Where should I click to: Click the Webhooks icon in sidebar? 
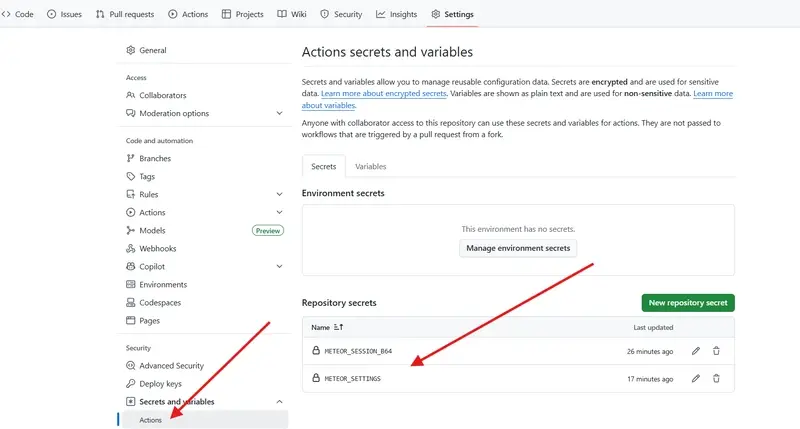pos(131,248)
